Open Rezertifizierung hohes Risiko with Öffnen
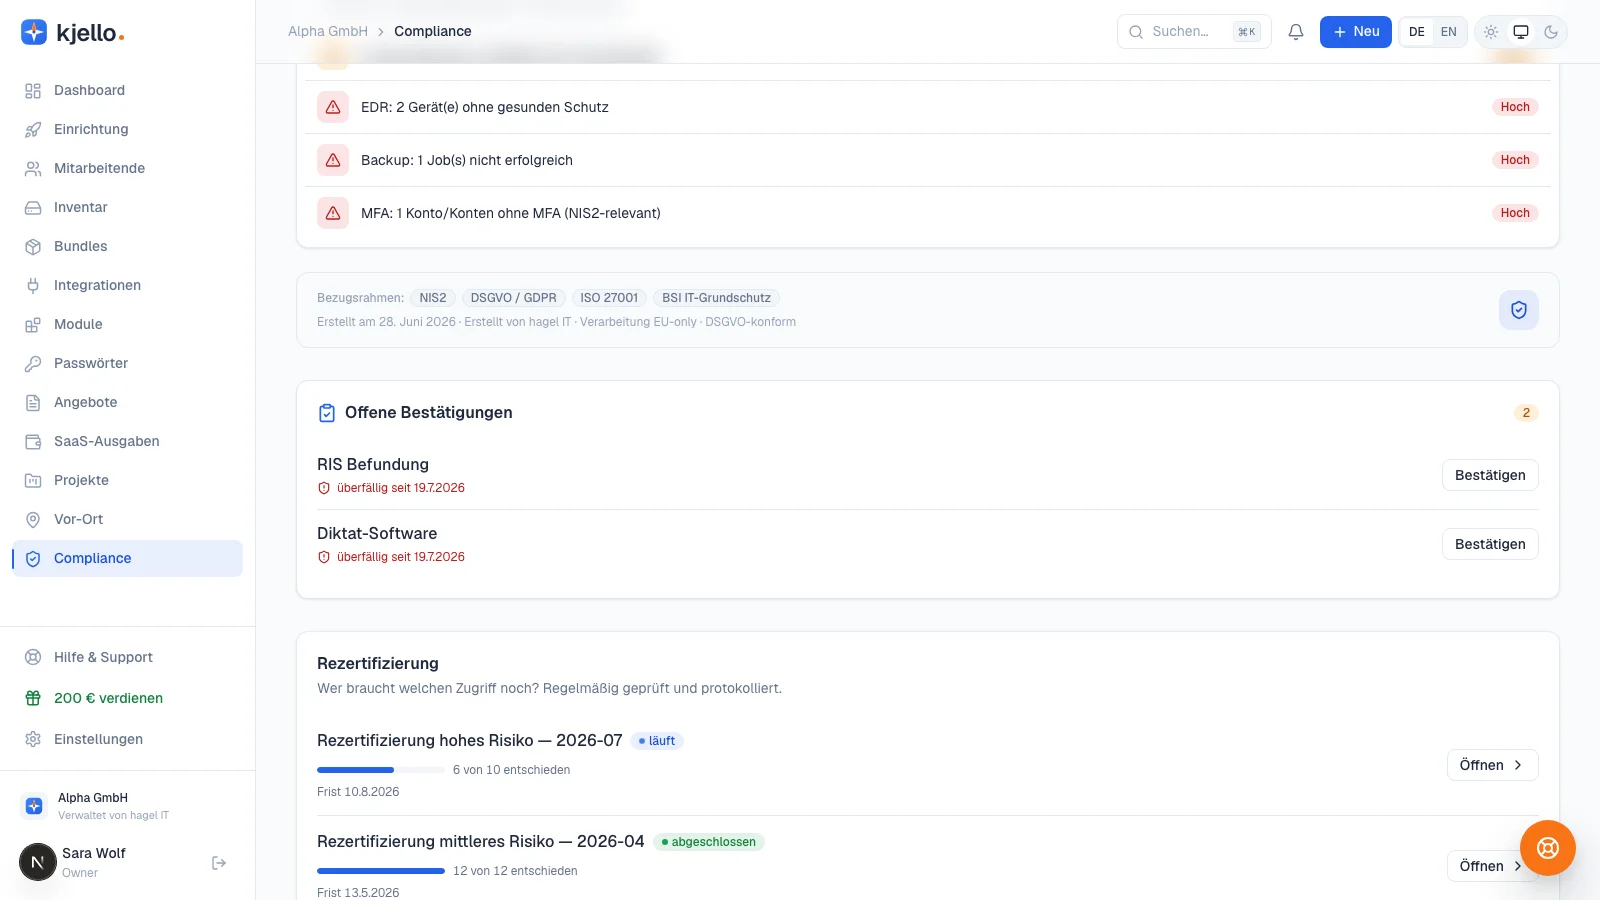 [x=1492, y=765]
